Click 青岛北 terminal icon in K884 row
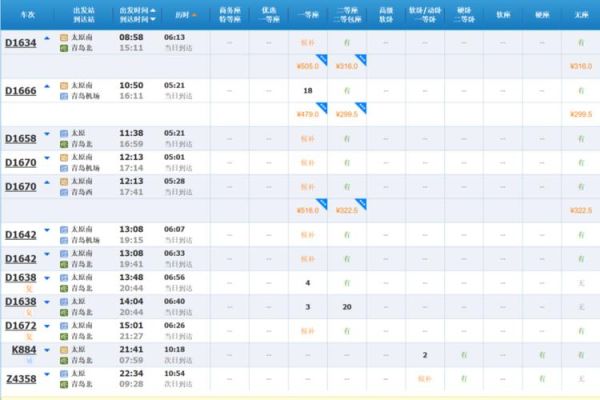Viewport: 600px width, 400px height. coord(64,361)
